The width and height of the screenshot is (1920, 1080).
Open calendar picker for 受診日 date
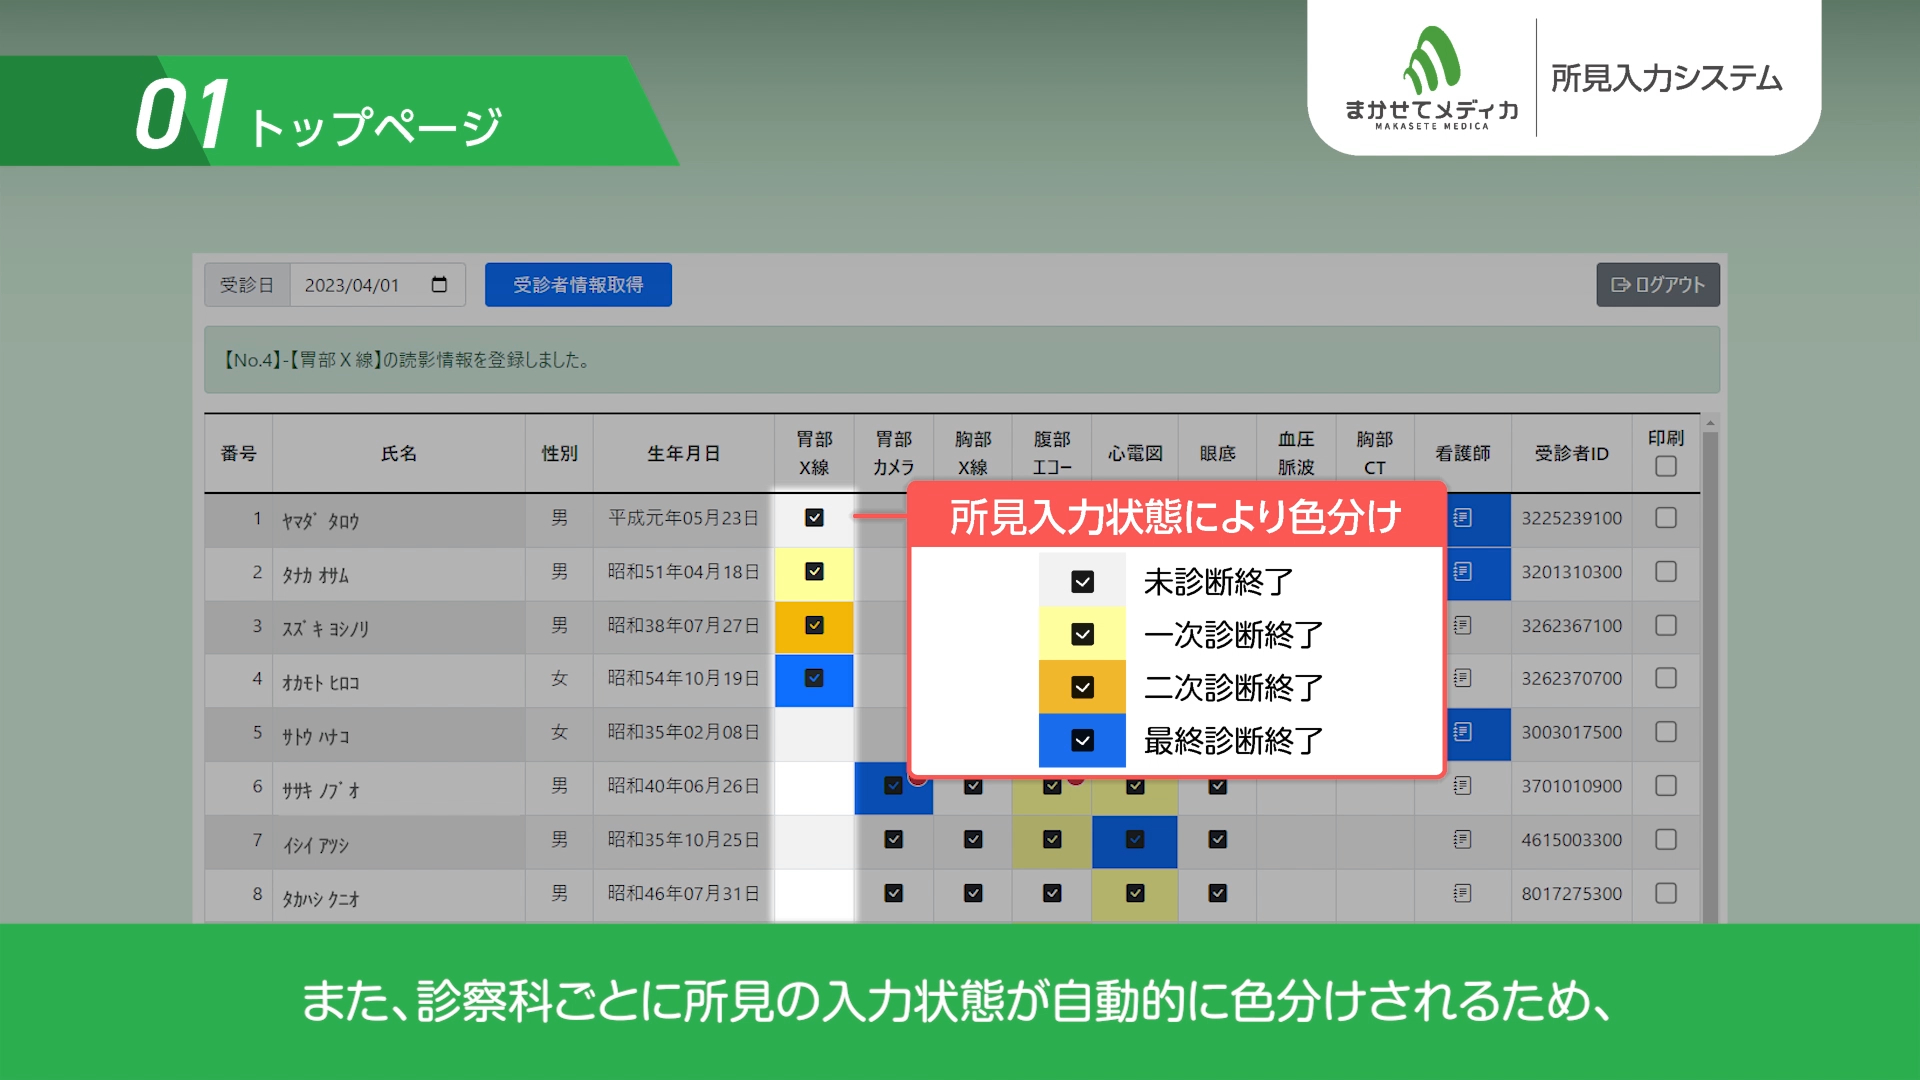click(x=439, y=285)
